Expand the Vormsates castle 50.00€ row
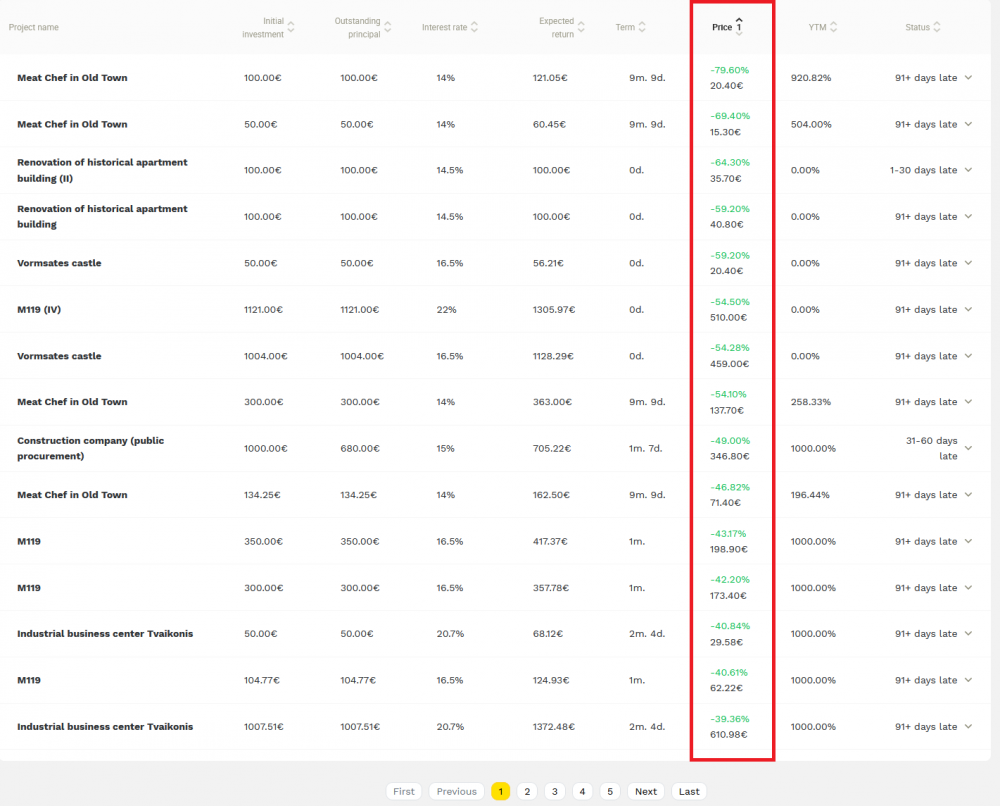 click(x=968, y=264)
